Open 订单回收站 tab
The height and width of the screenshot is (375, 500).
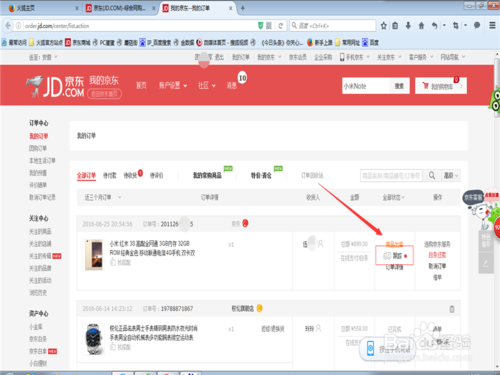(x=312, y=175)
